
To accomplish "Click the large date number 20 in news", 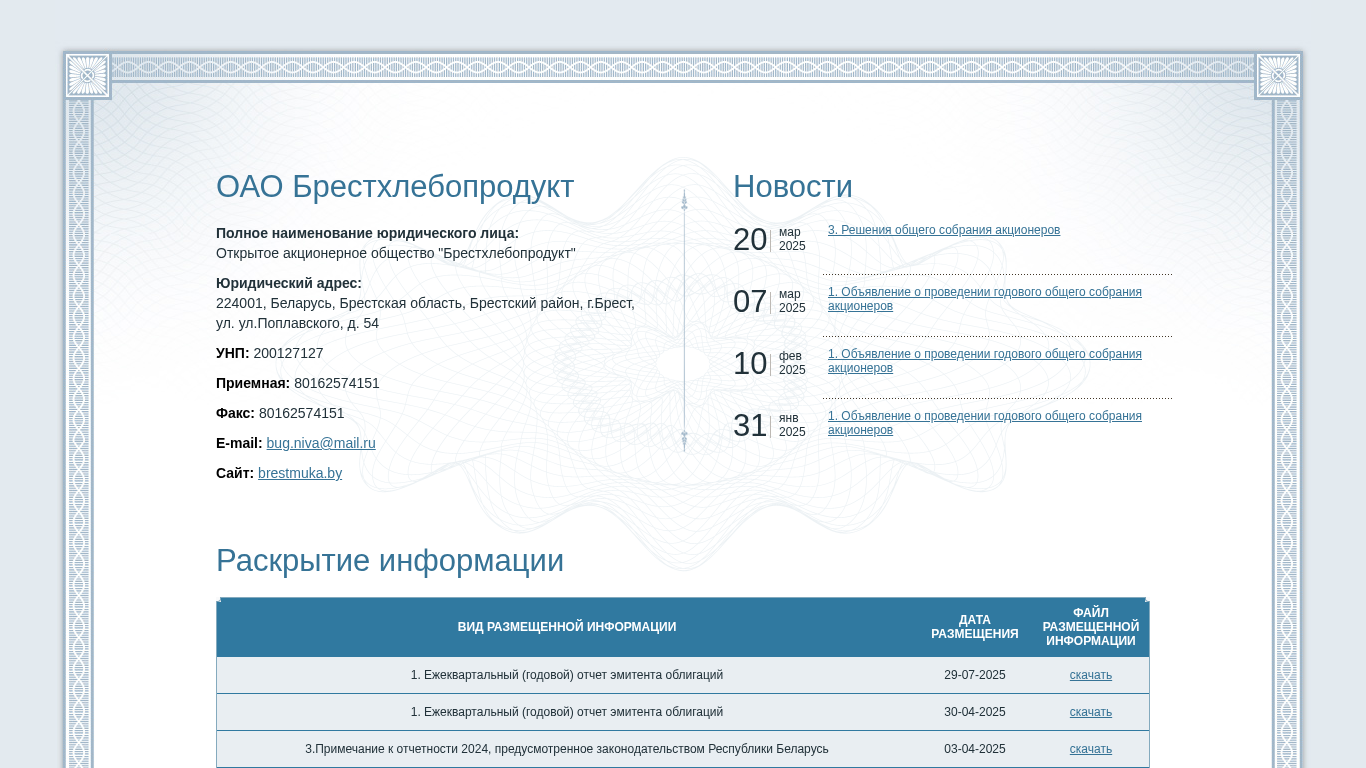I will (x=750, y=240).
